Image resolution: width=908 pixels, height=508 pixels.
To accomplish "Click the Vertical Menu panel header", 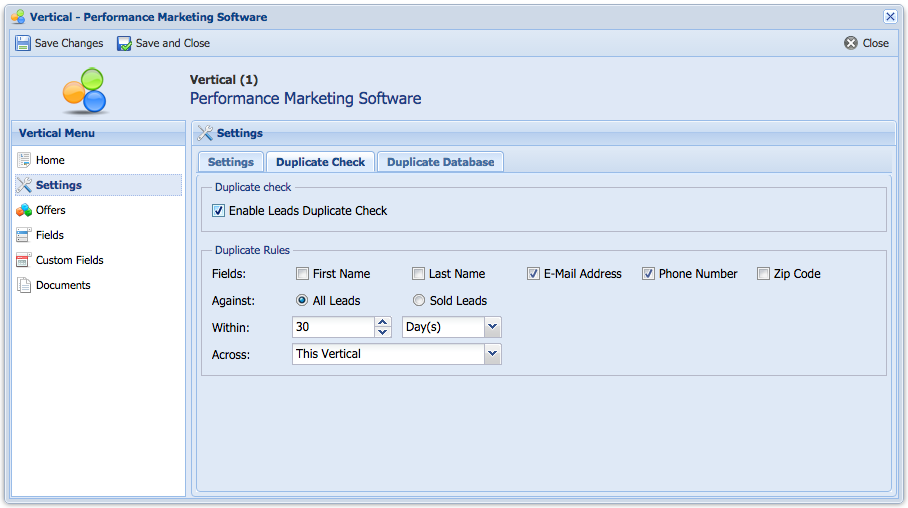I will pos(98,133).
